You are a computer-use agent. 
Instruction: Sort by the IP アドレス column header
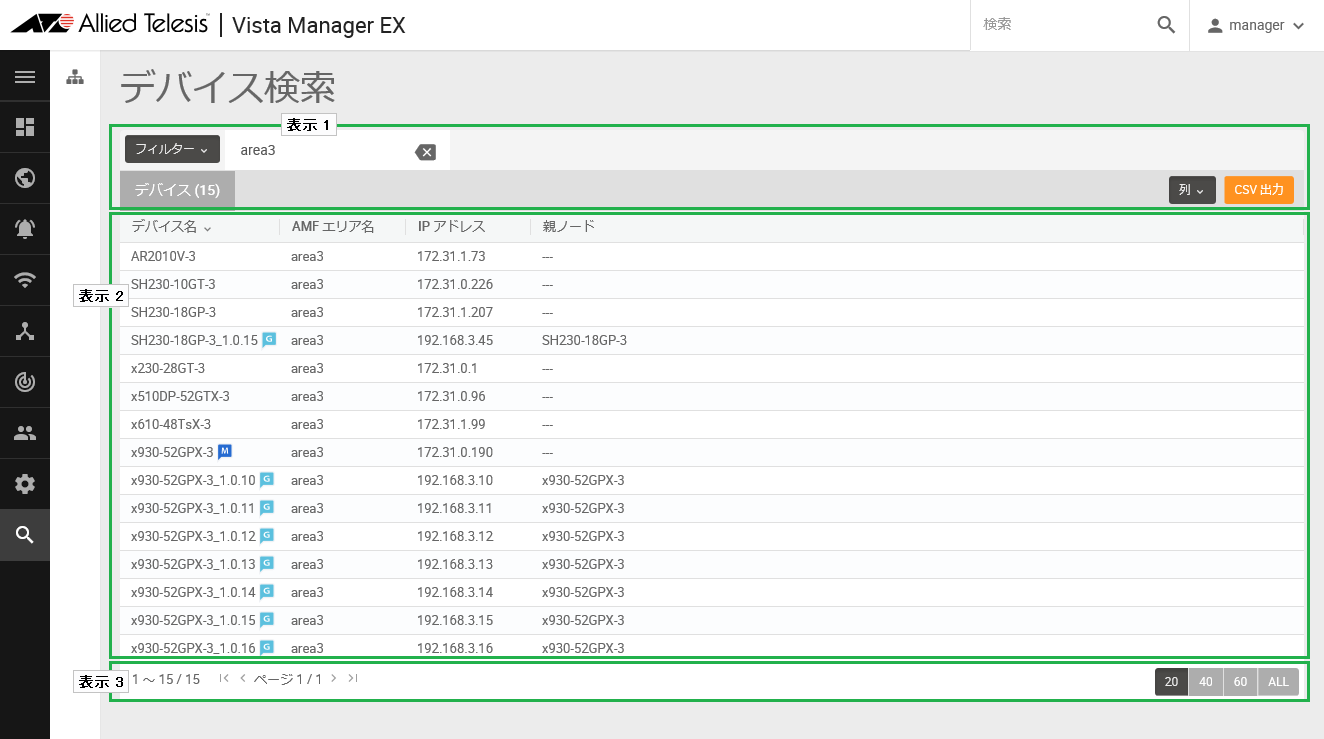[452, 227]
